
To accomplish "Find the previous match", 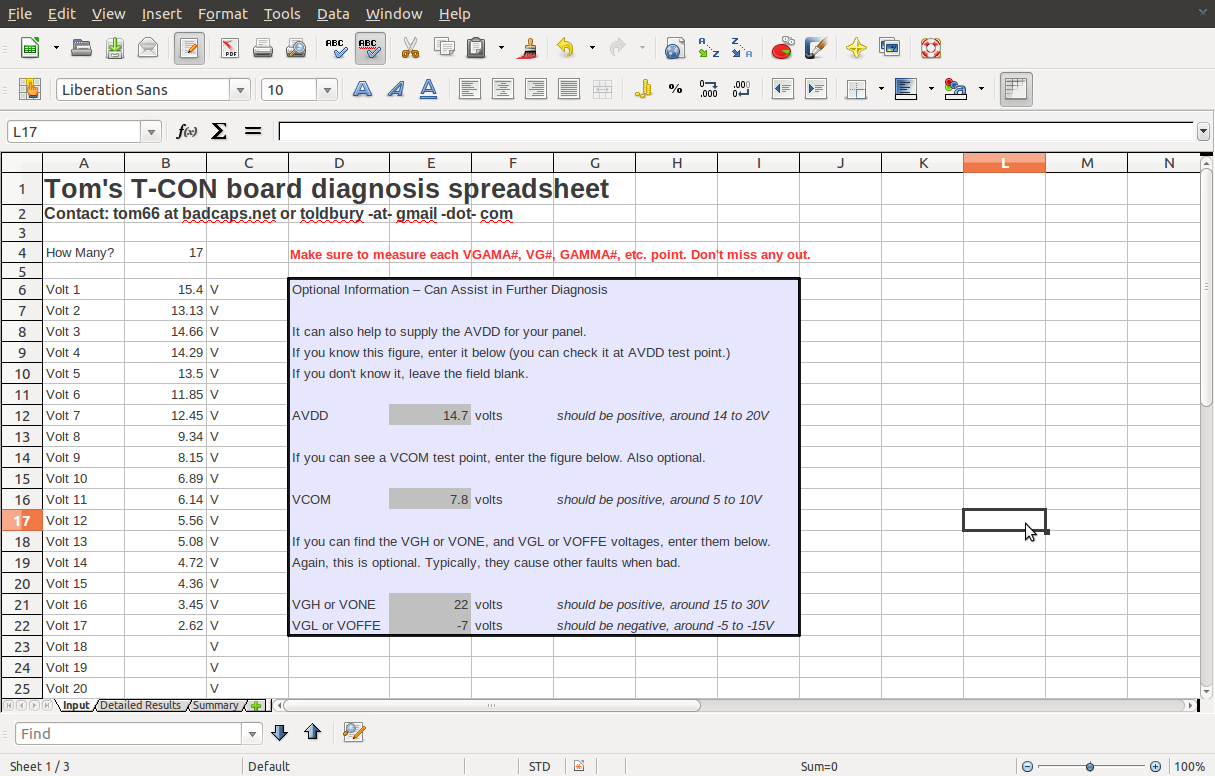I will click(312, 733).
